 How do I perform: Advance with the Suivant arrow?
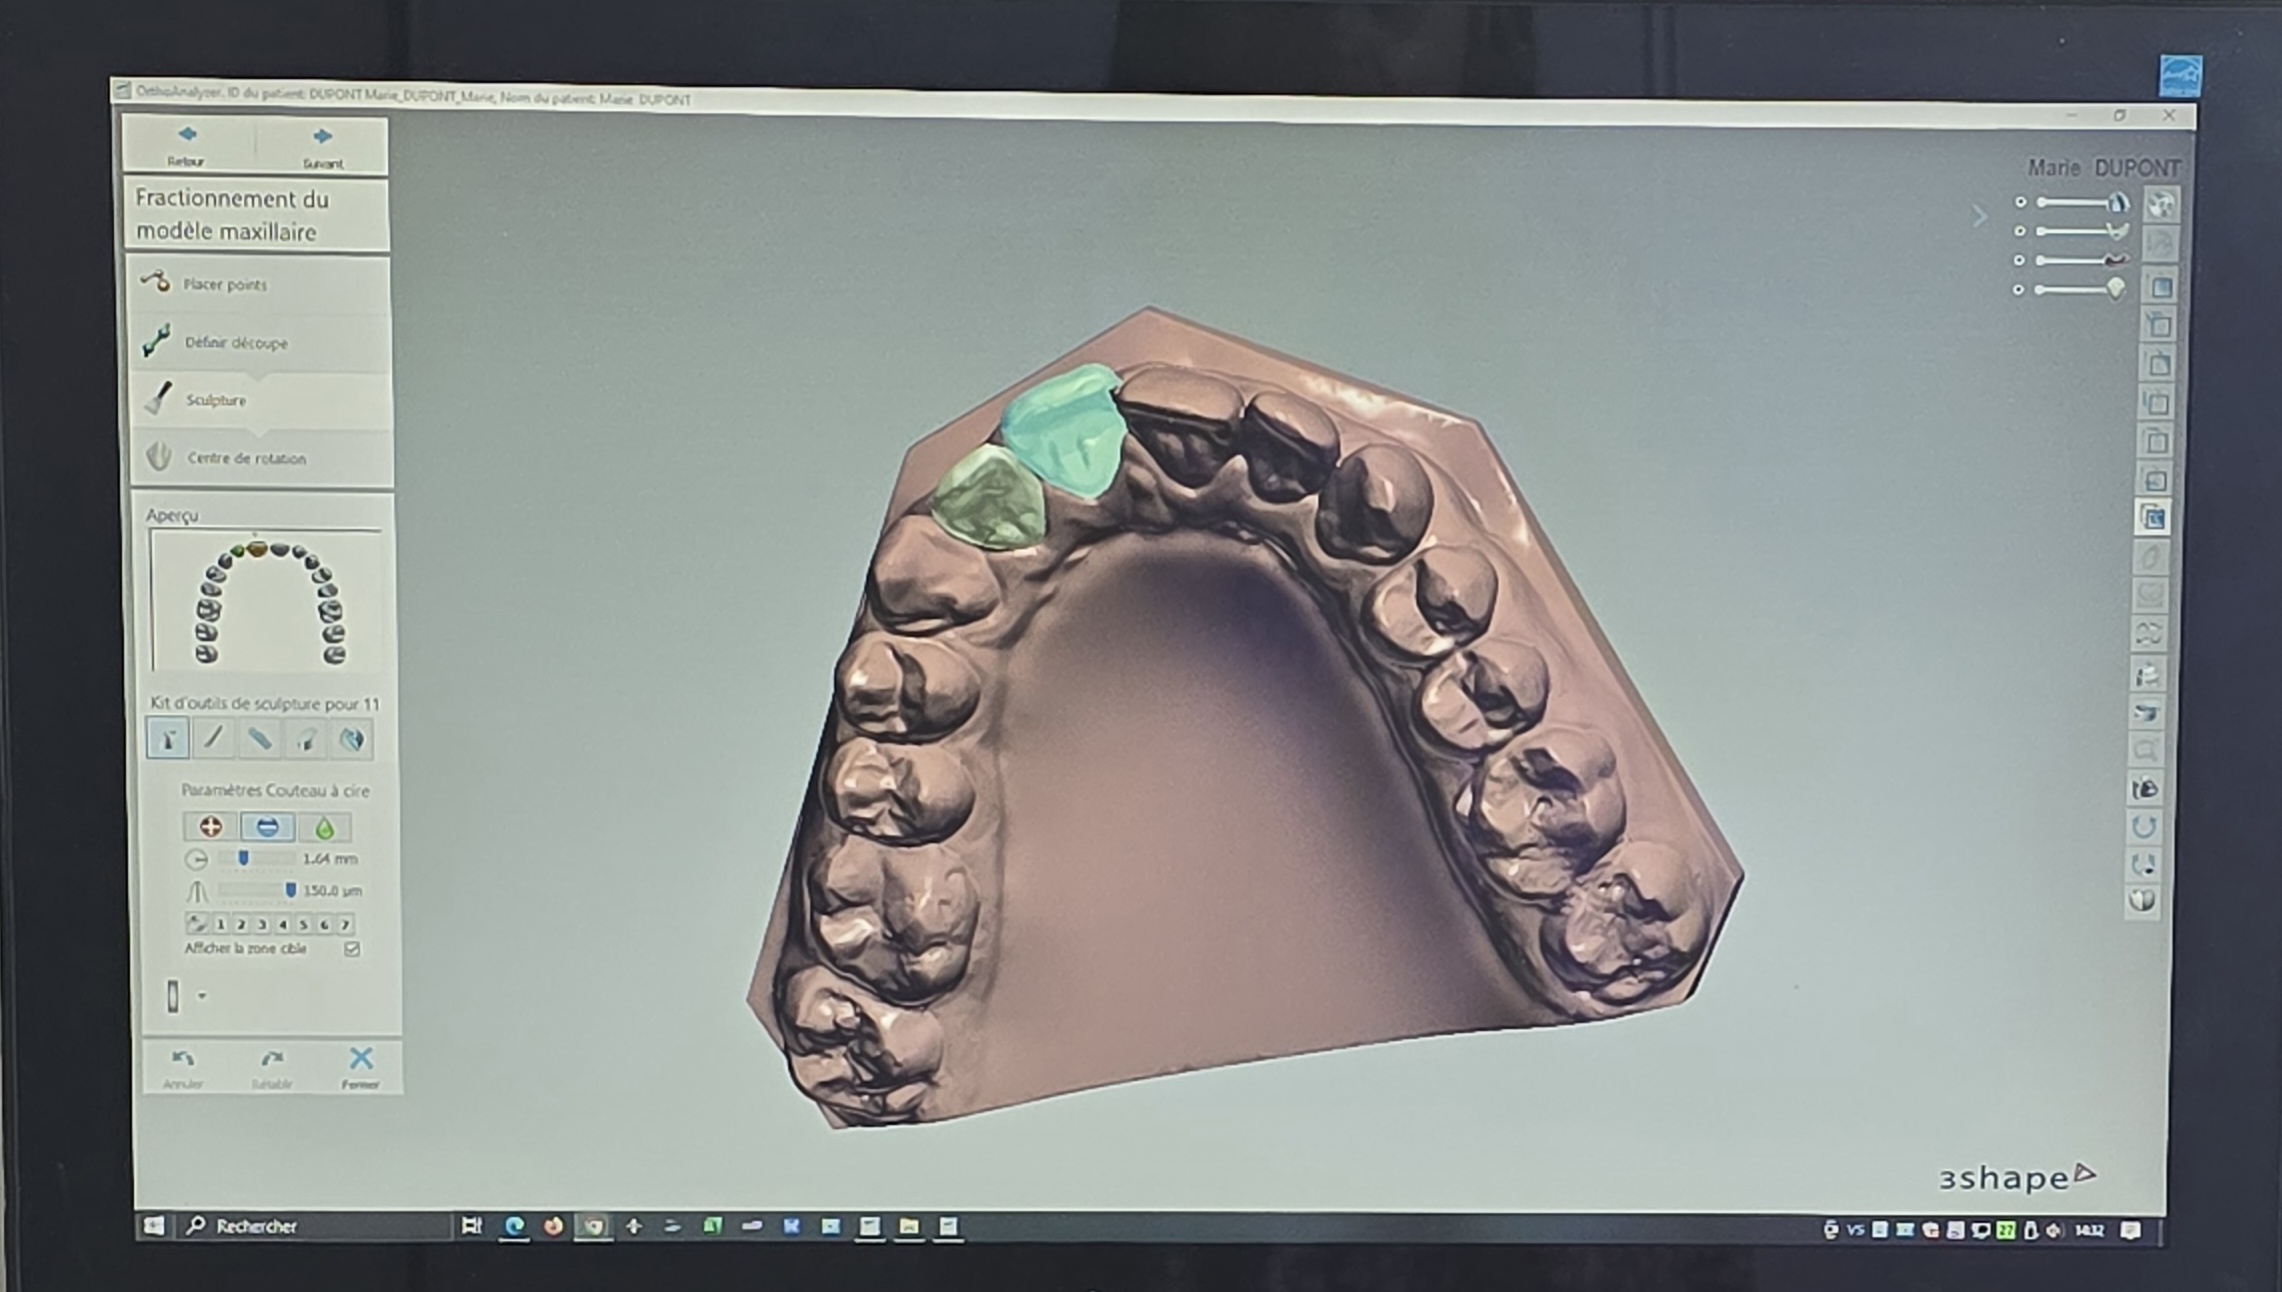322,146
